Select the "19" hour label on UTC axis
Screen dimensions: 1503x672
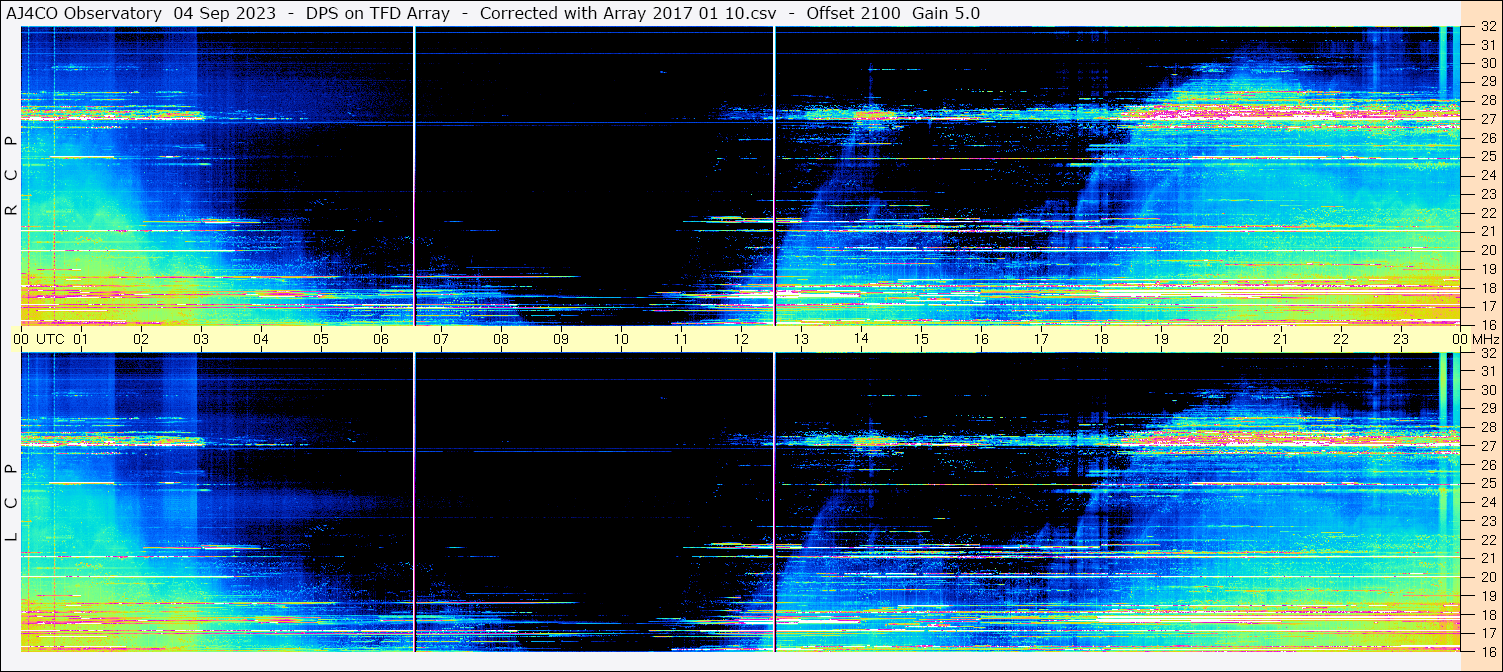coord(1161,339)
